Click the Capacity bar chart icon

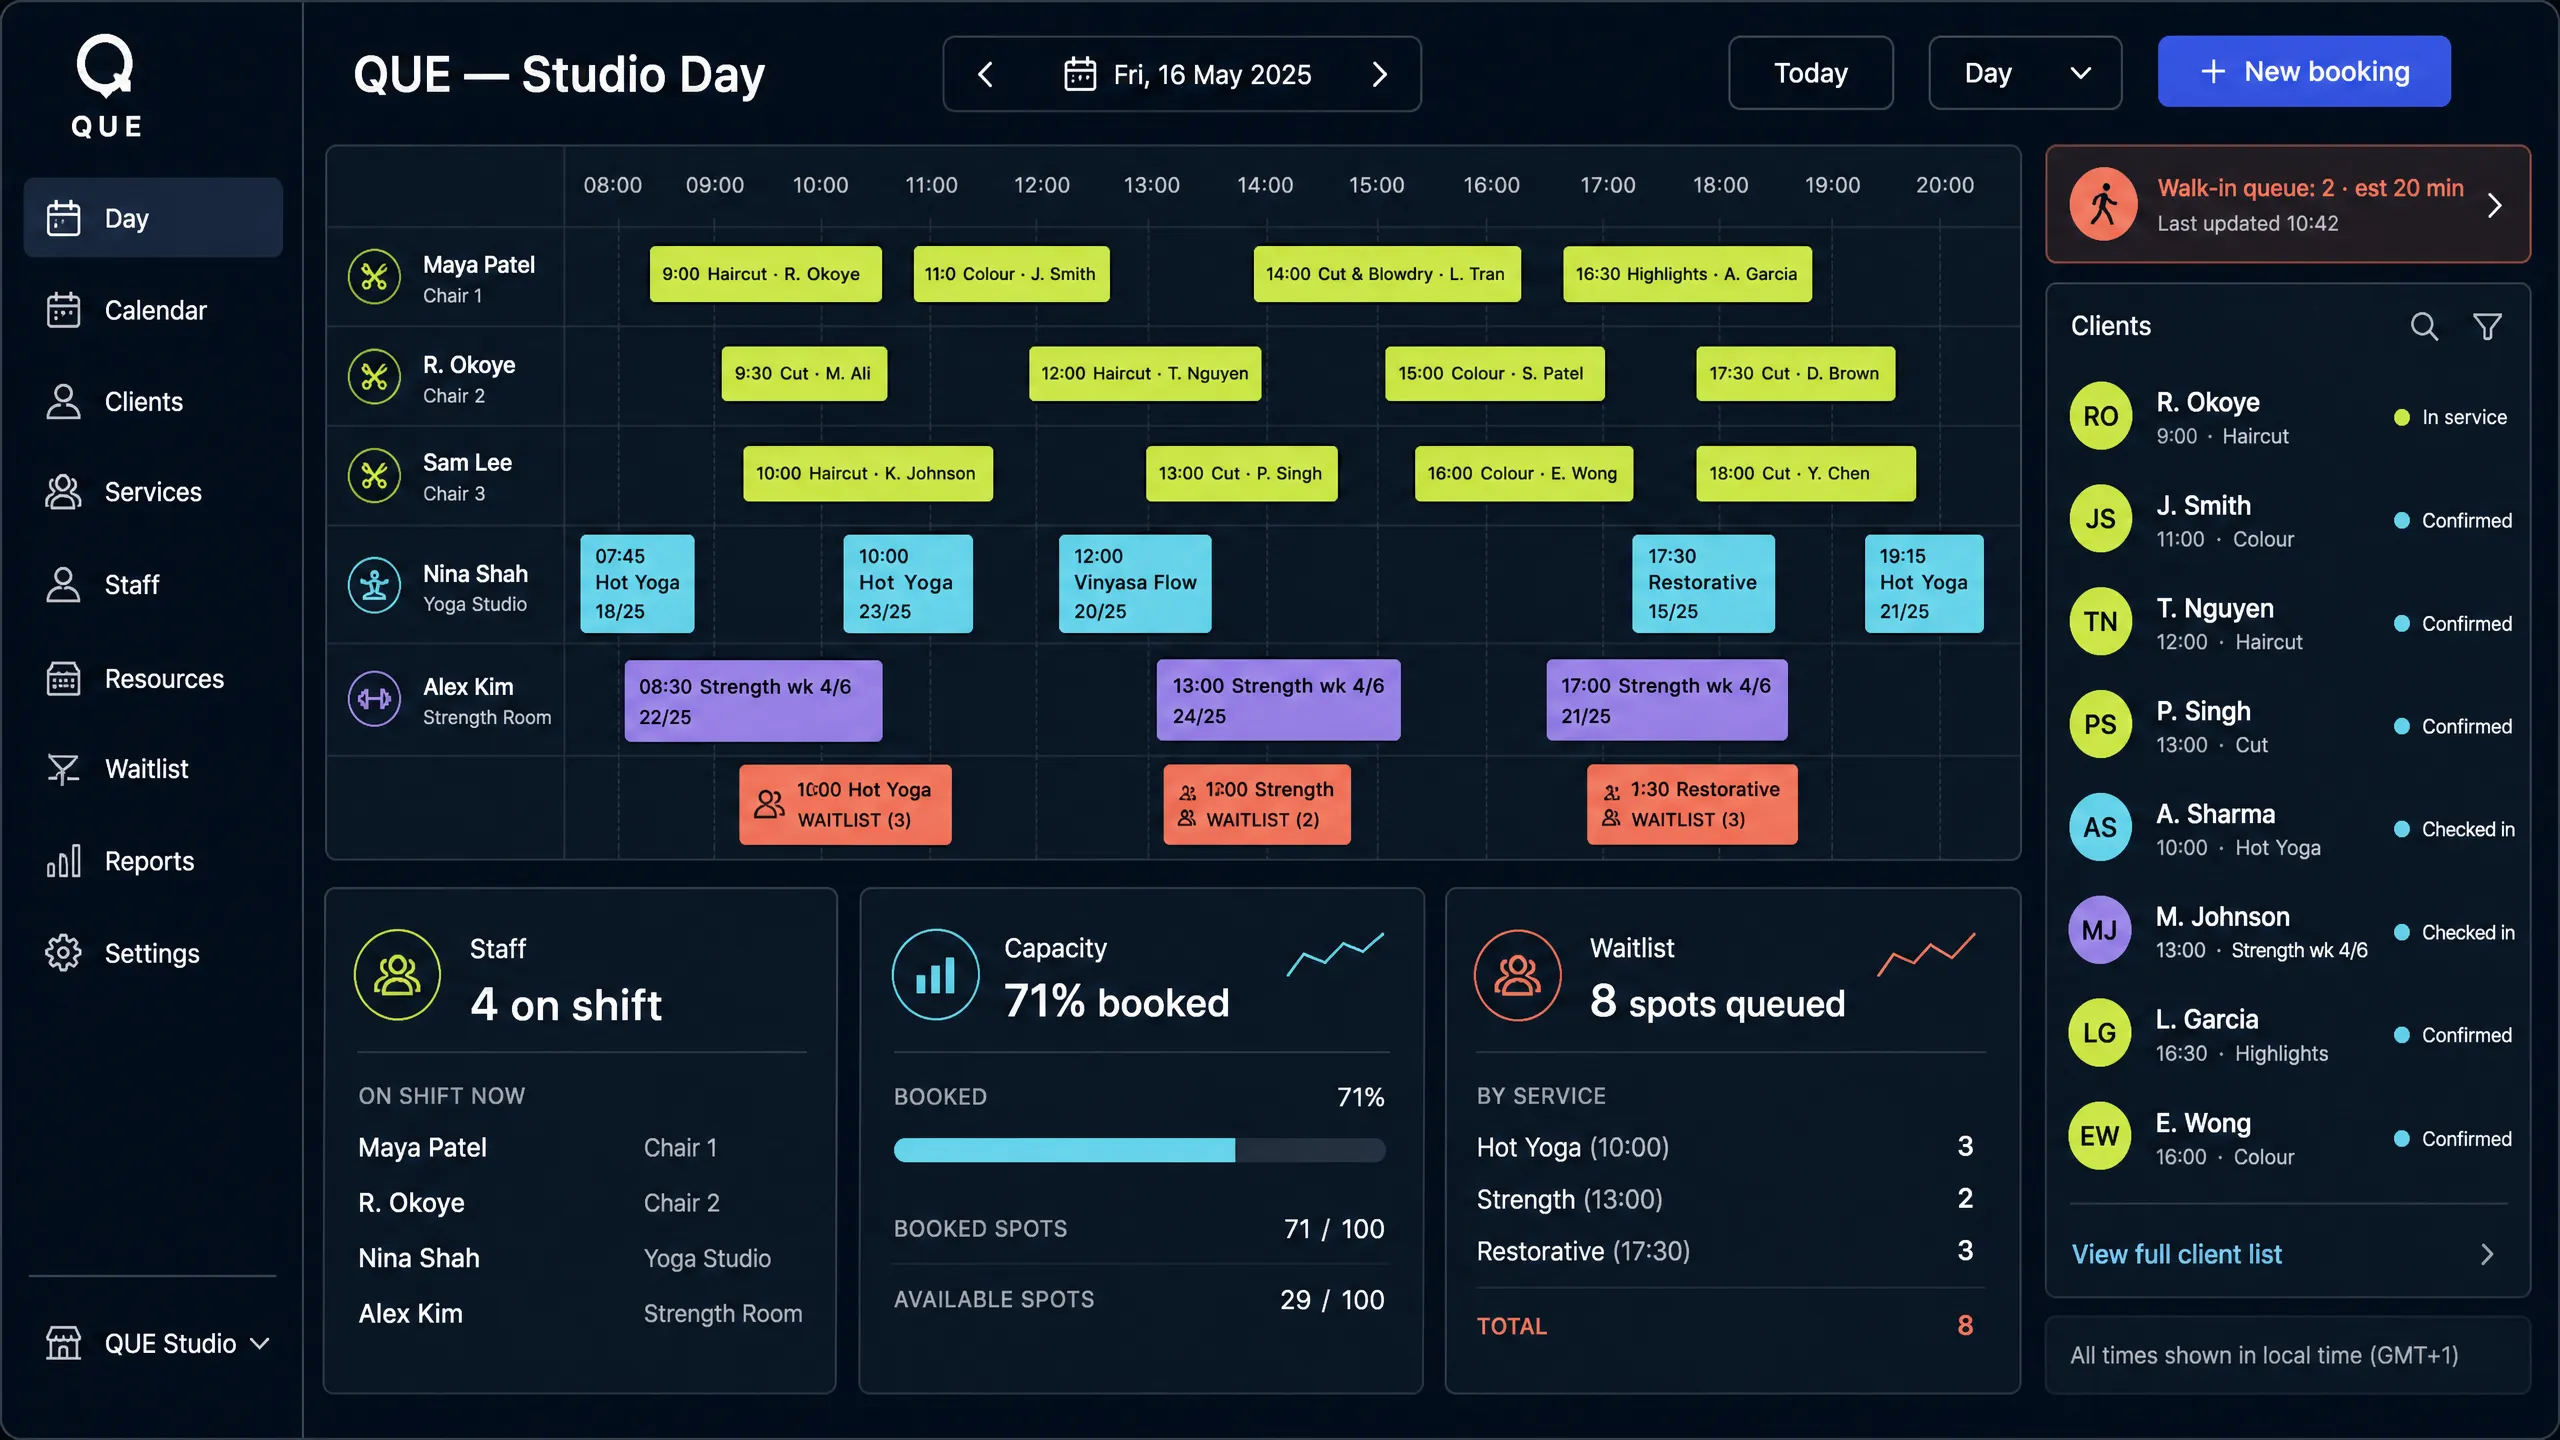point(935,975)
